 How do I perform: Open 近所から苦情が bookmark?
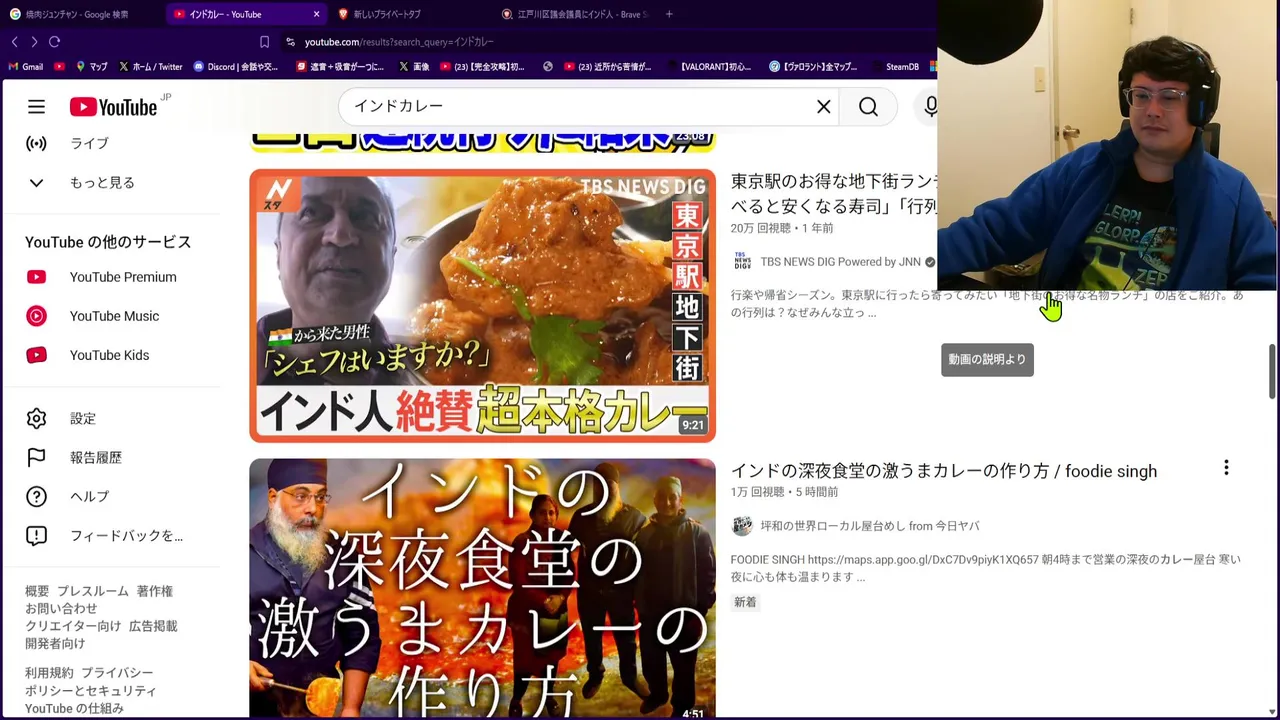pyautogui.click(x=607, y=67)
